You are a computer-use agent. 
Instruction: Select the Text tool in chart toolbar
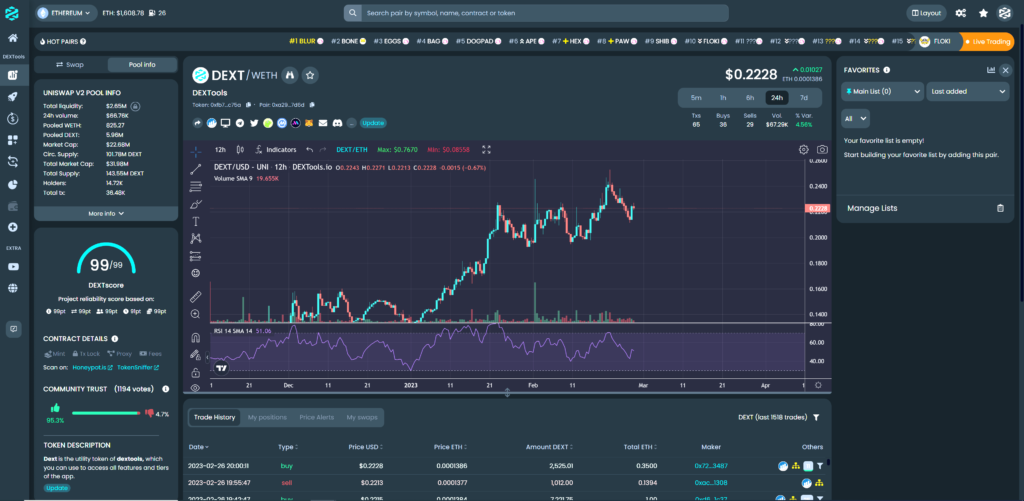pyautogui.click(x=195, y=221)
